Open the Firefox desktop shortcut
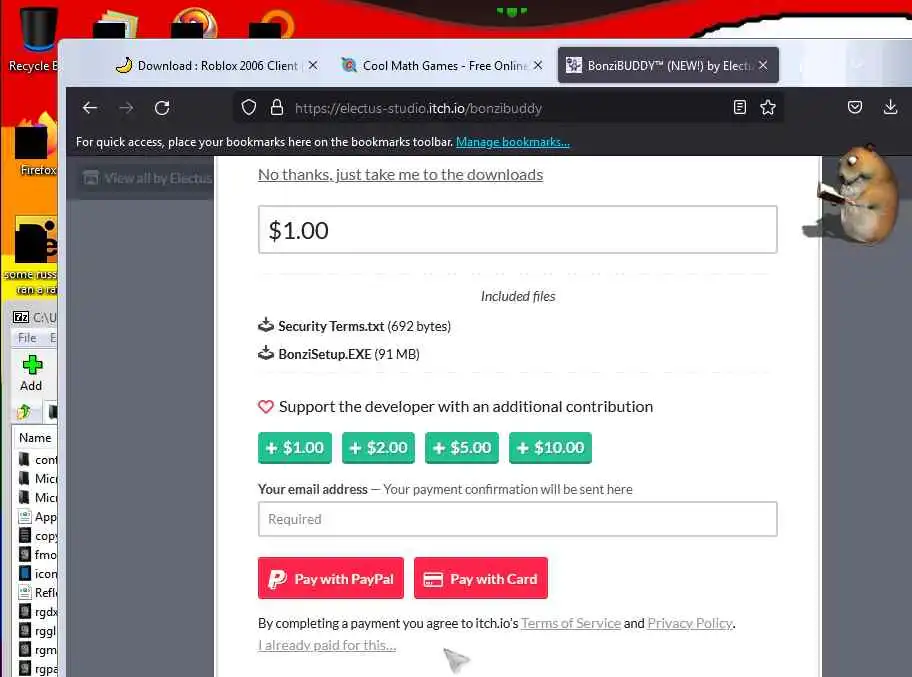Viewport: 912px width, 677px height. pos(36,145)
